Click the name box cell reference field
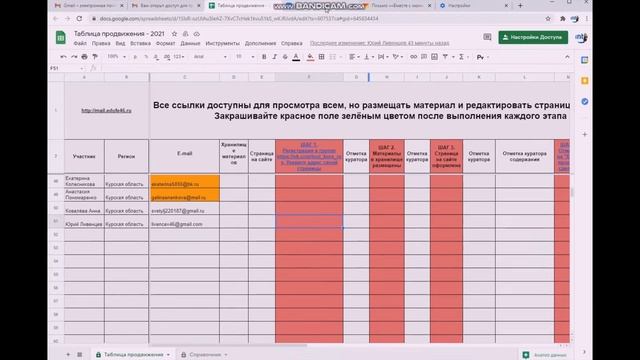Screen dimensions: 640x360 point(66,69)
